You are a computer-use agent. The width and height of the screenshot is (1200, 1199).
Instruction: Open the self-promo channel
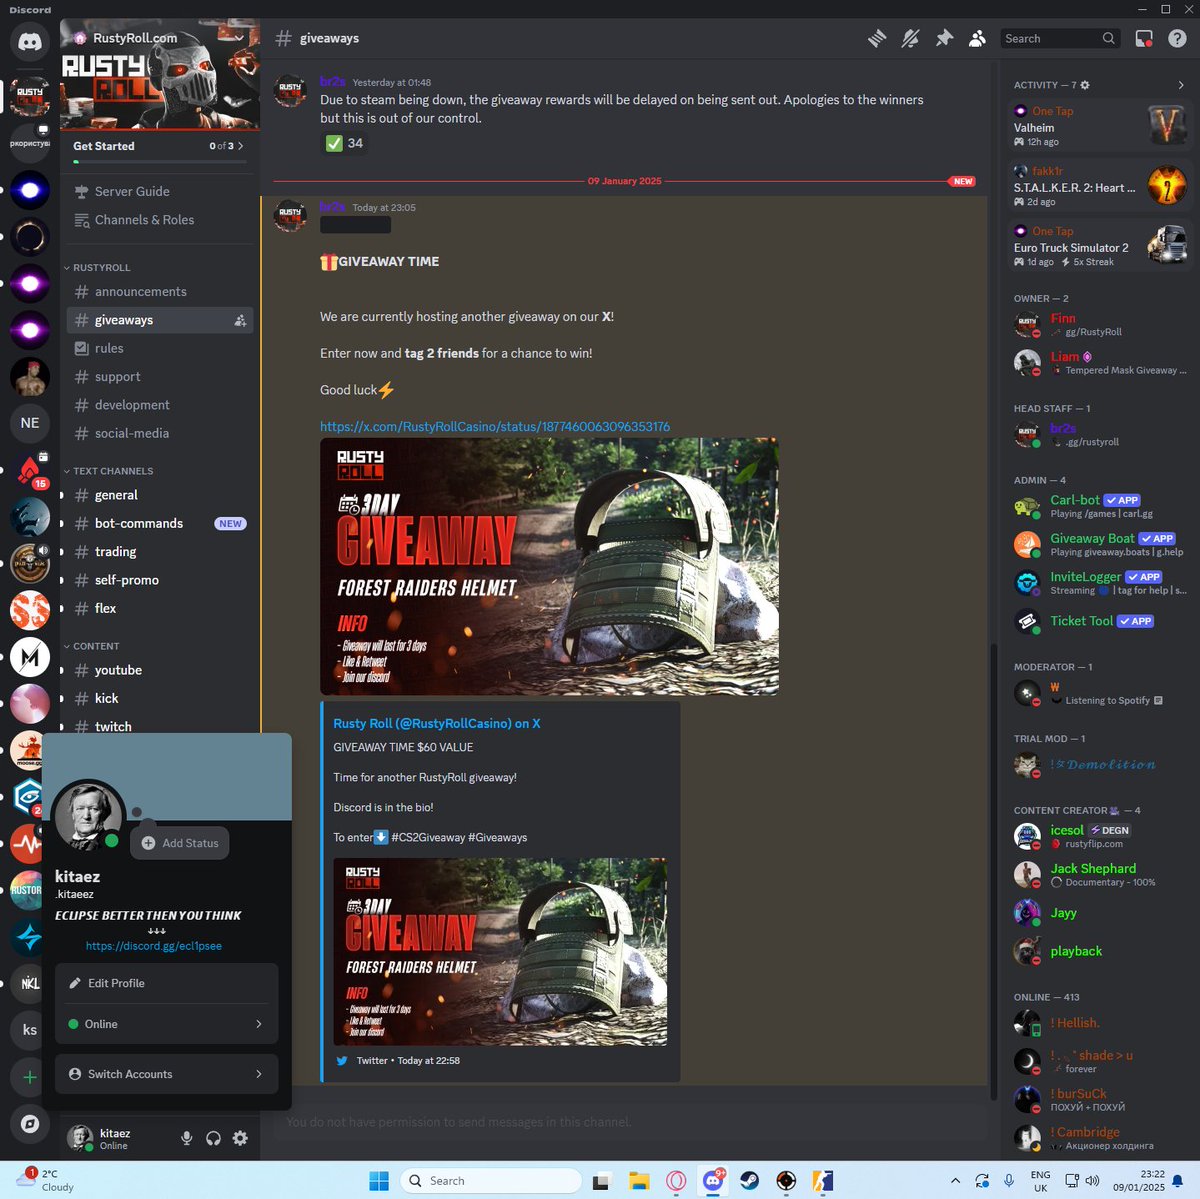click(x=160, y=580)
